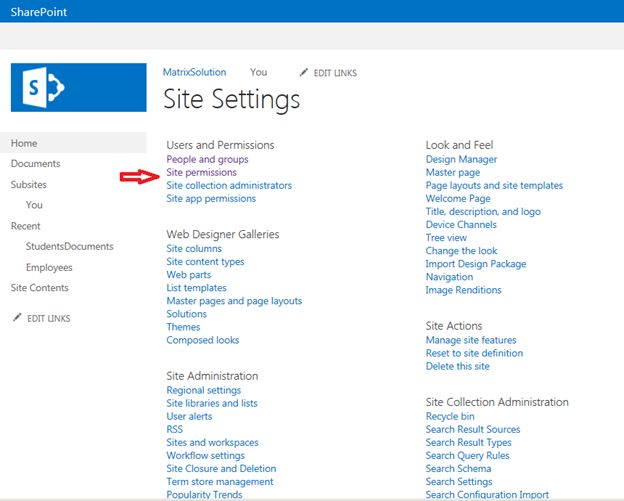The image size is (624, 501).
Task: Open Import Design Package
Action: pos(476,264)
